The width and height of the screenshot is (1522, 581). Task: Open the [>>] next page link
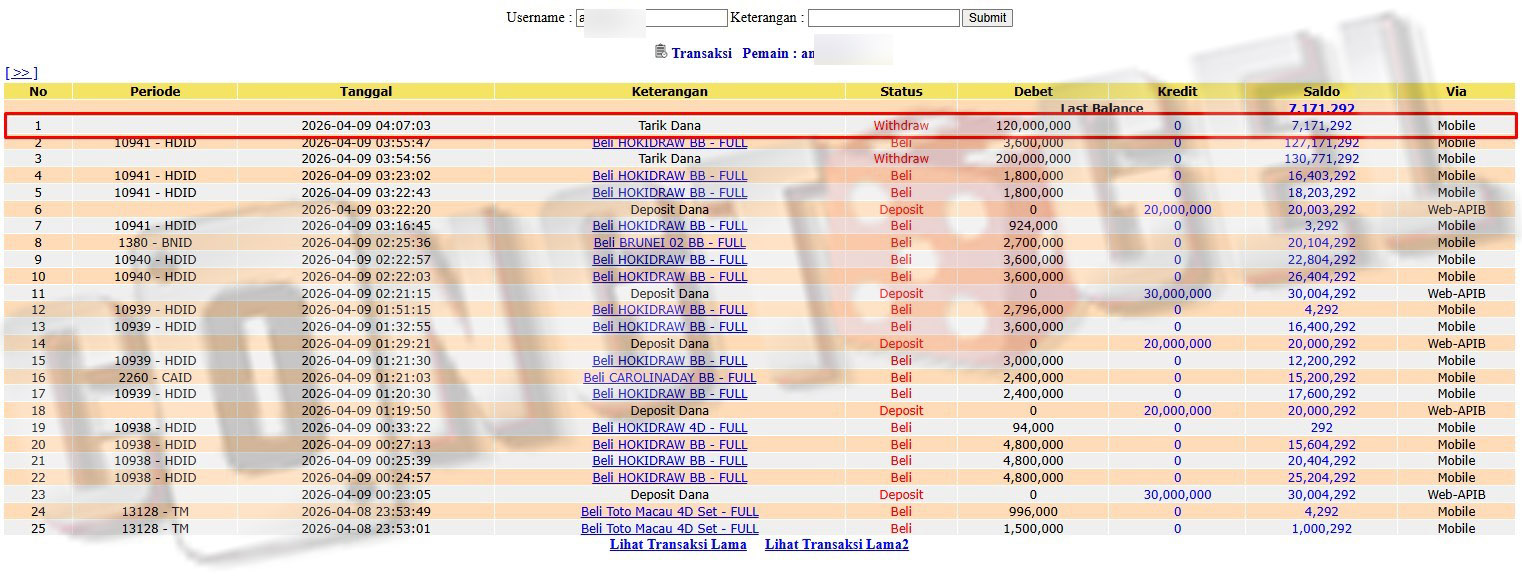pyautogui.click(x=21, y=73)
